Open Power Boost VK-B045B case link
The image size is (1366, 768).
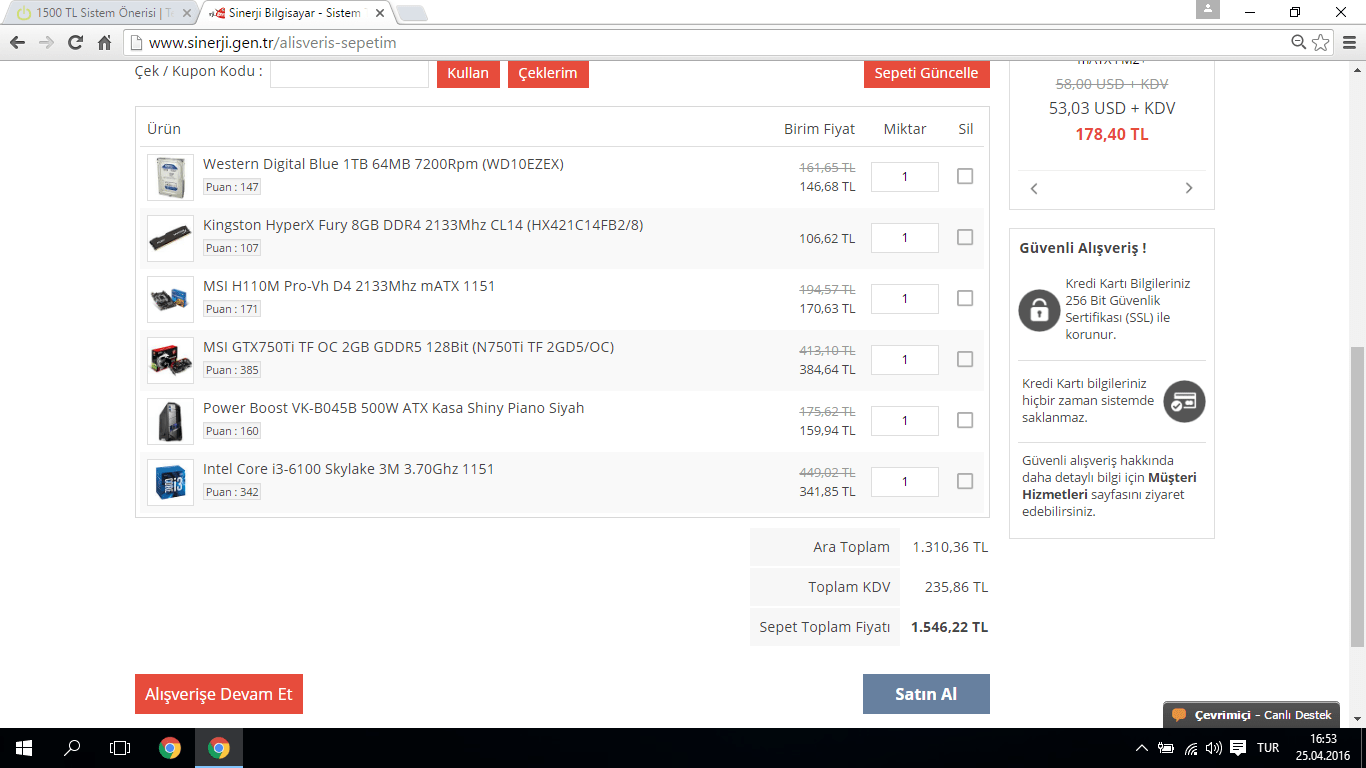coord(393,408)
